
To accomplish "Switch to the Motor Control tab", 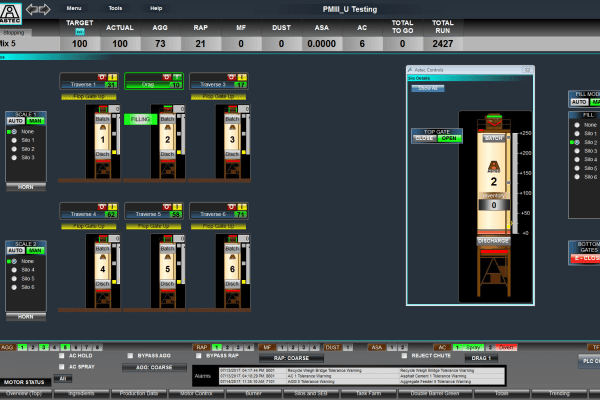I will (x=196, y=393).
